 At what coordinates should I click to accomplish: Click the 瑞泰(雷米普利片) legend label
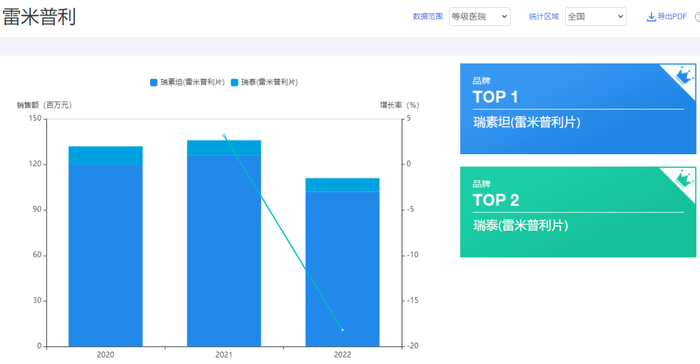[270, 82]
